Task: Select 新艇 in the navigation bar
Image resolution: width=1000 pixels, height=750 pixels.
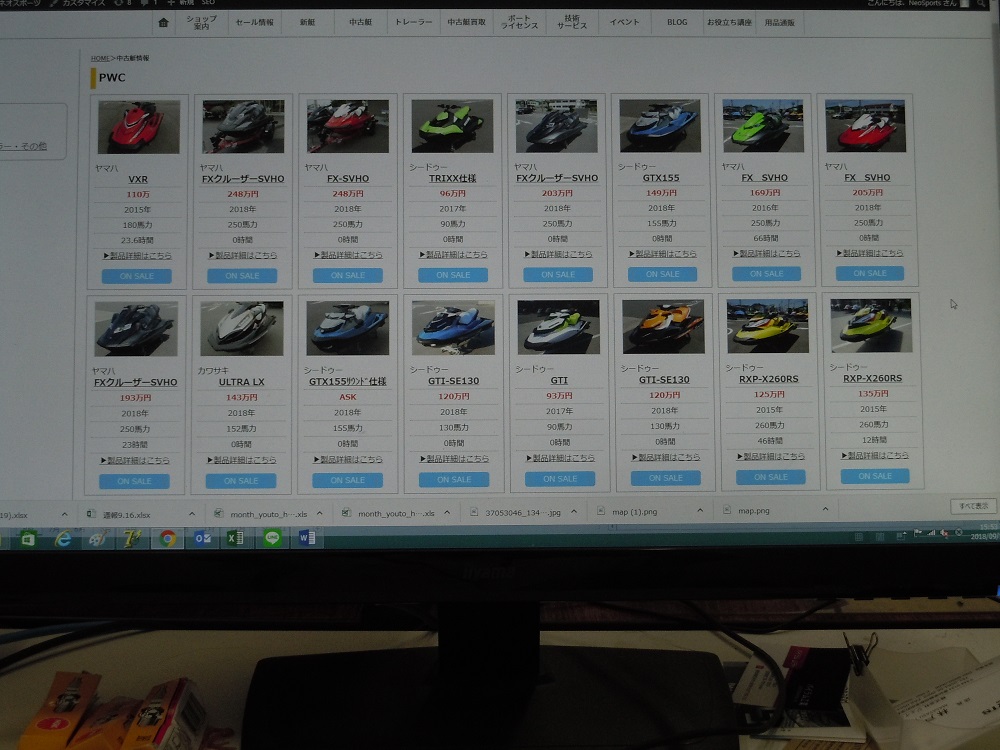Action: pyautogui.click(x=307, y=22)
